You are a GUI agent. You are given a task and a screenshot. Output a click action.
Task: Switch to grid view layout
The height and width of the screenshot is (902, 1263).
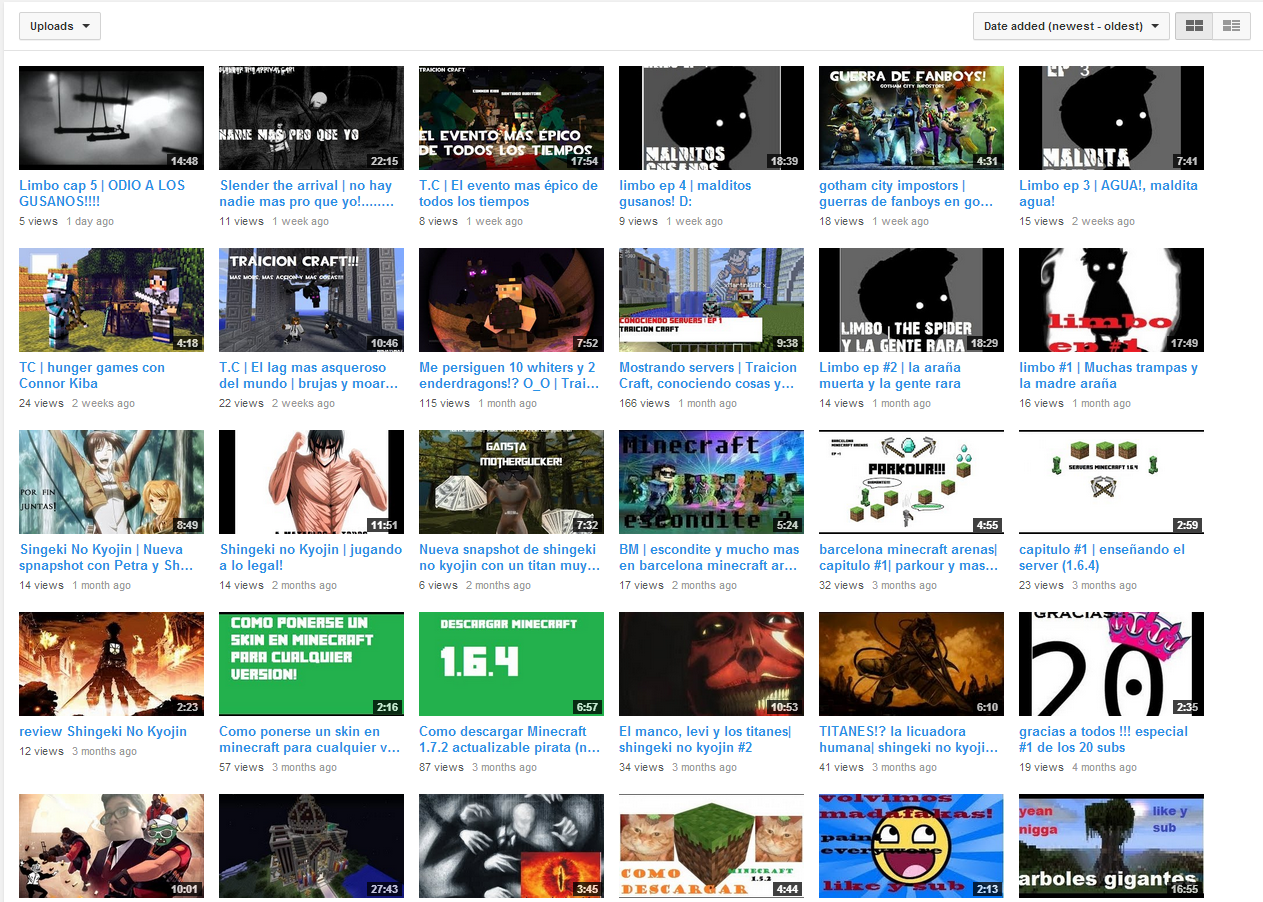(1194, 26)
